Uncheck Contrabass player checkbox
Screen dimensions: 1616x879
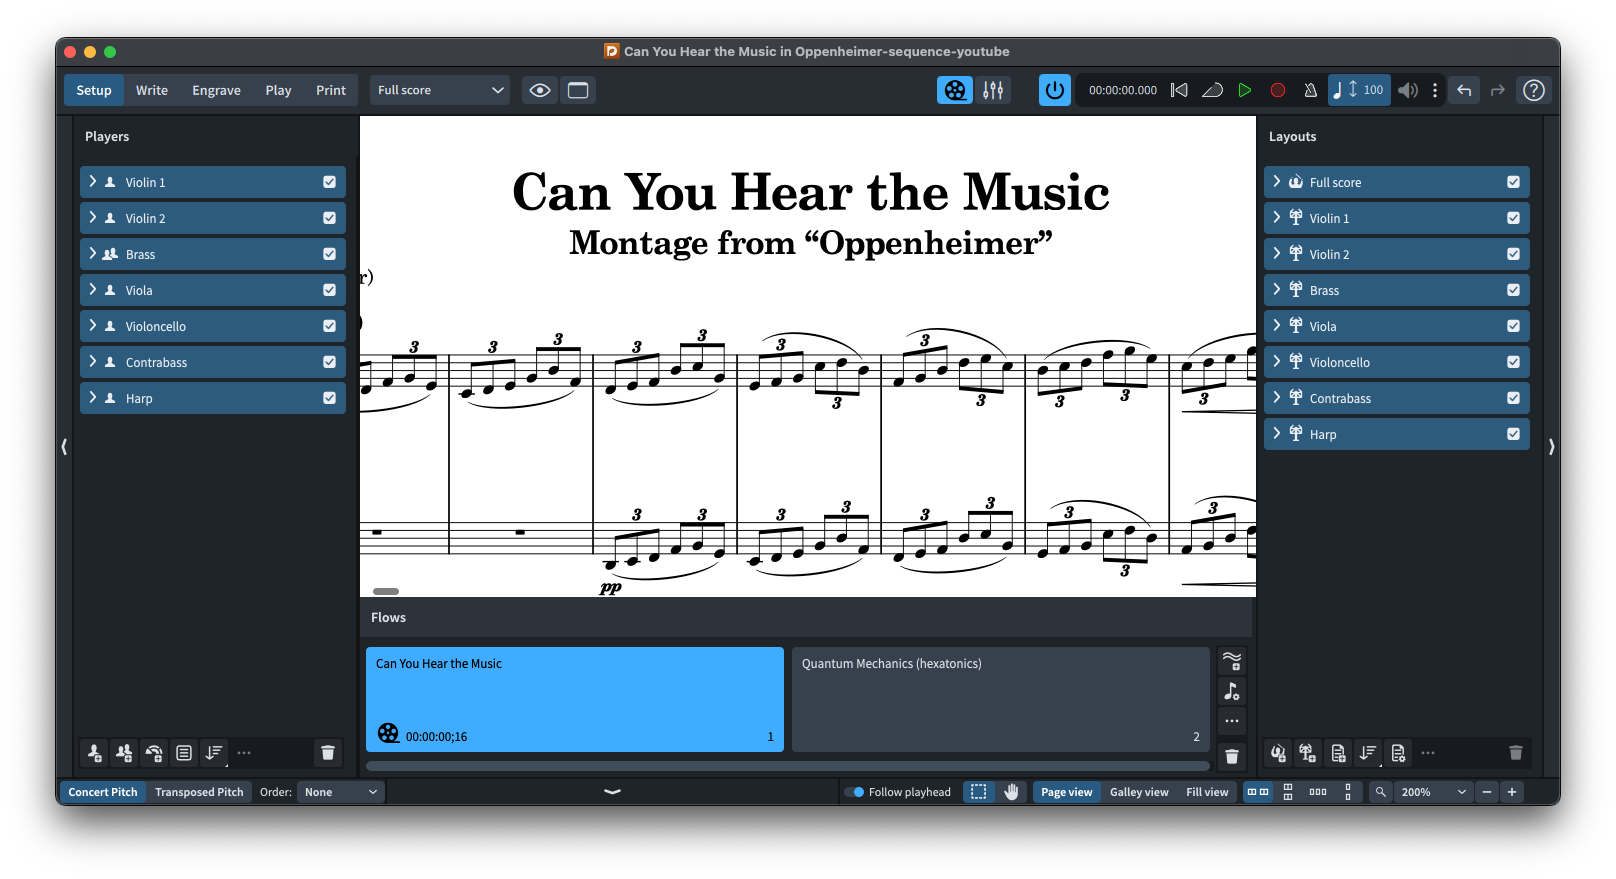coord(329,362)
